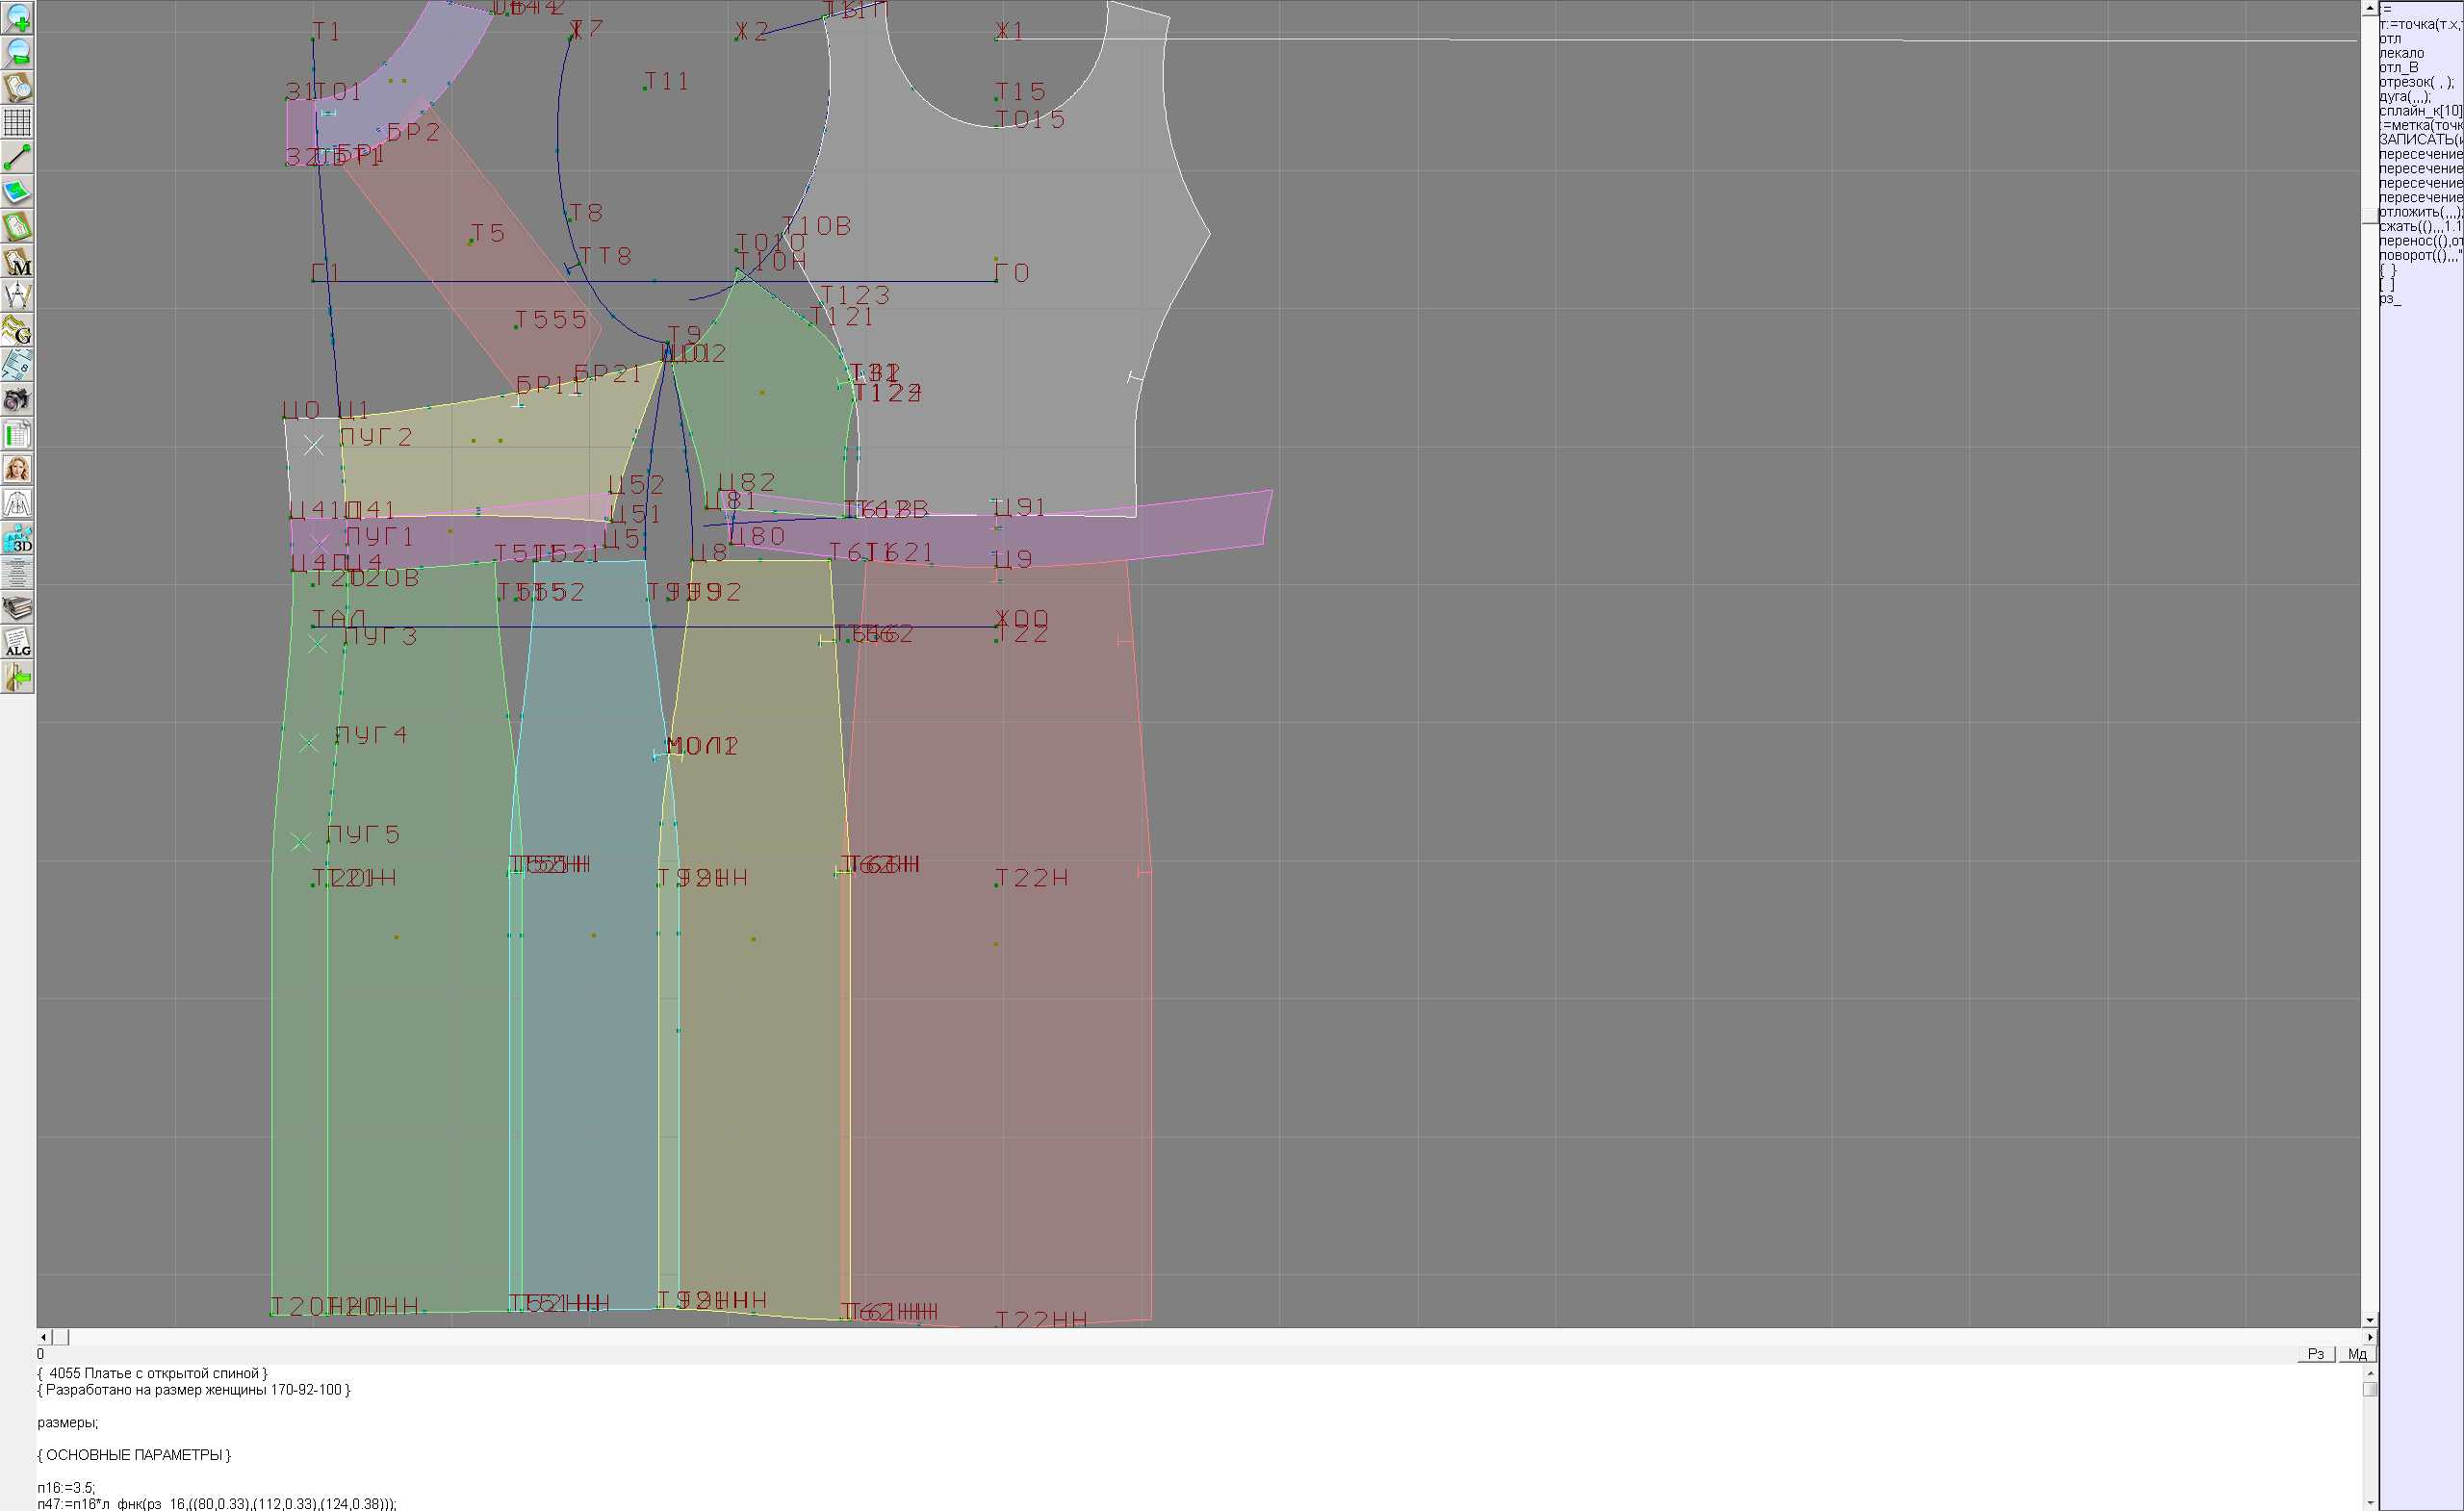This screenshot has width=2464, height=1511.
Task: Click the stacked books library icon
Action: tap(17, 608)
